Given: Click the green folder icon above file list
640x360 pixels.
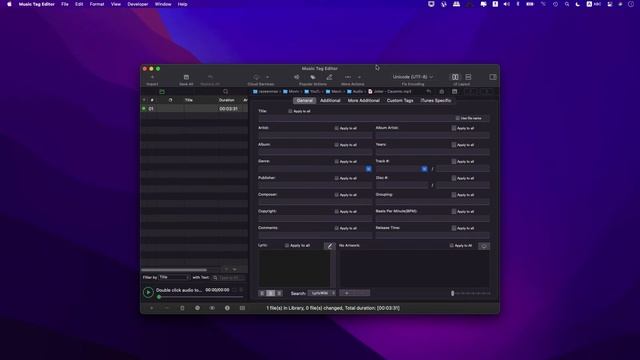Looking at the screenshot, I should 162,92.
